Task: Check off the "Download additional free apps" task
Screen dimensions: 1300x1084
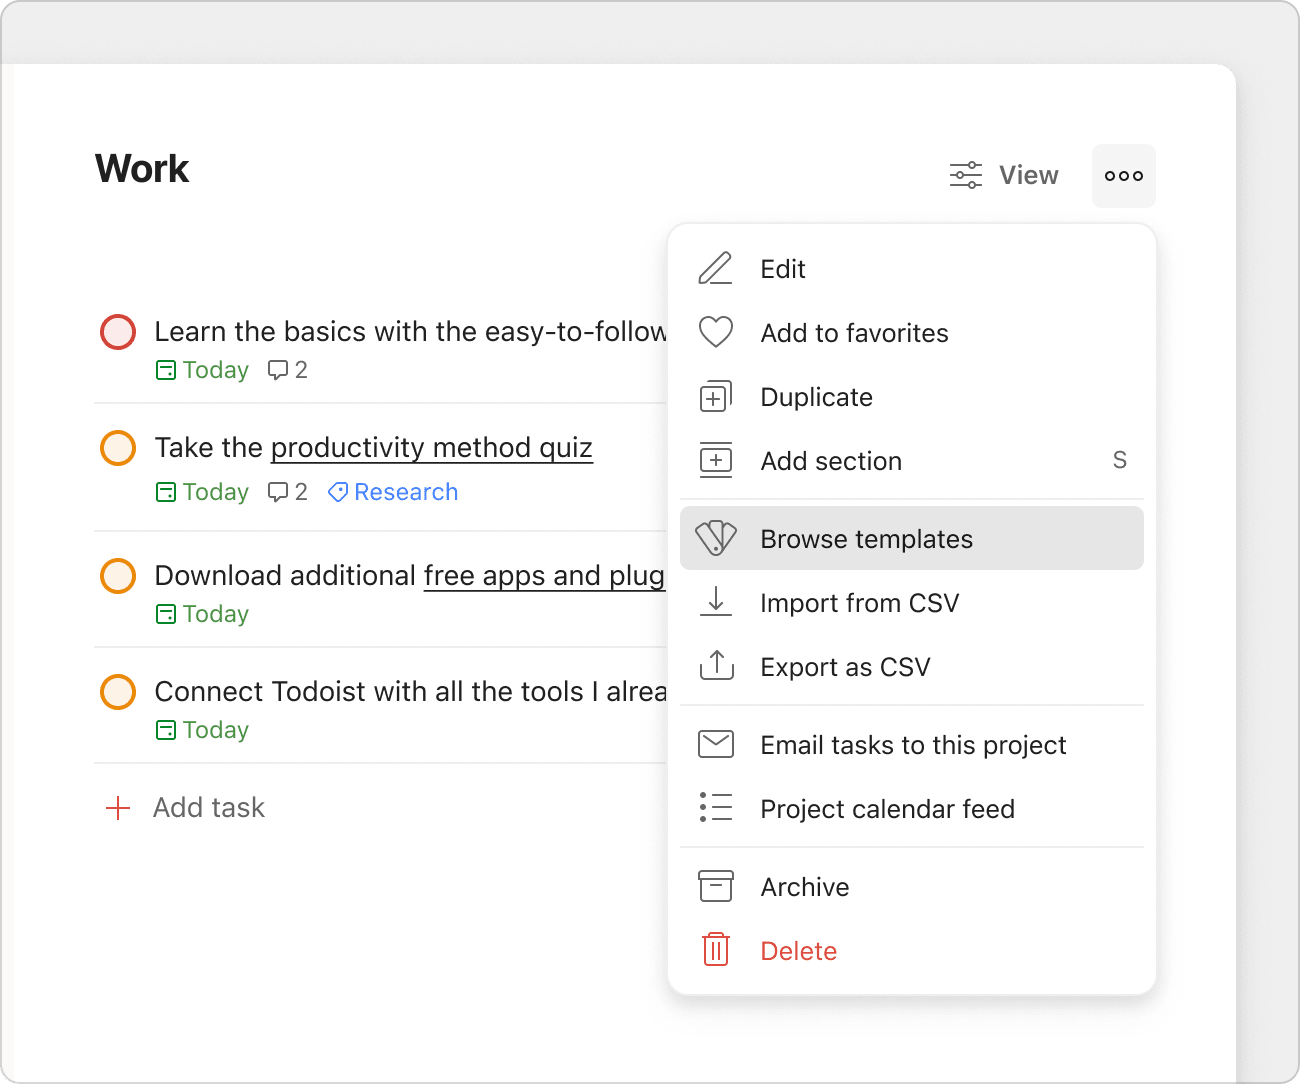Action: pos(117,575)
